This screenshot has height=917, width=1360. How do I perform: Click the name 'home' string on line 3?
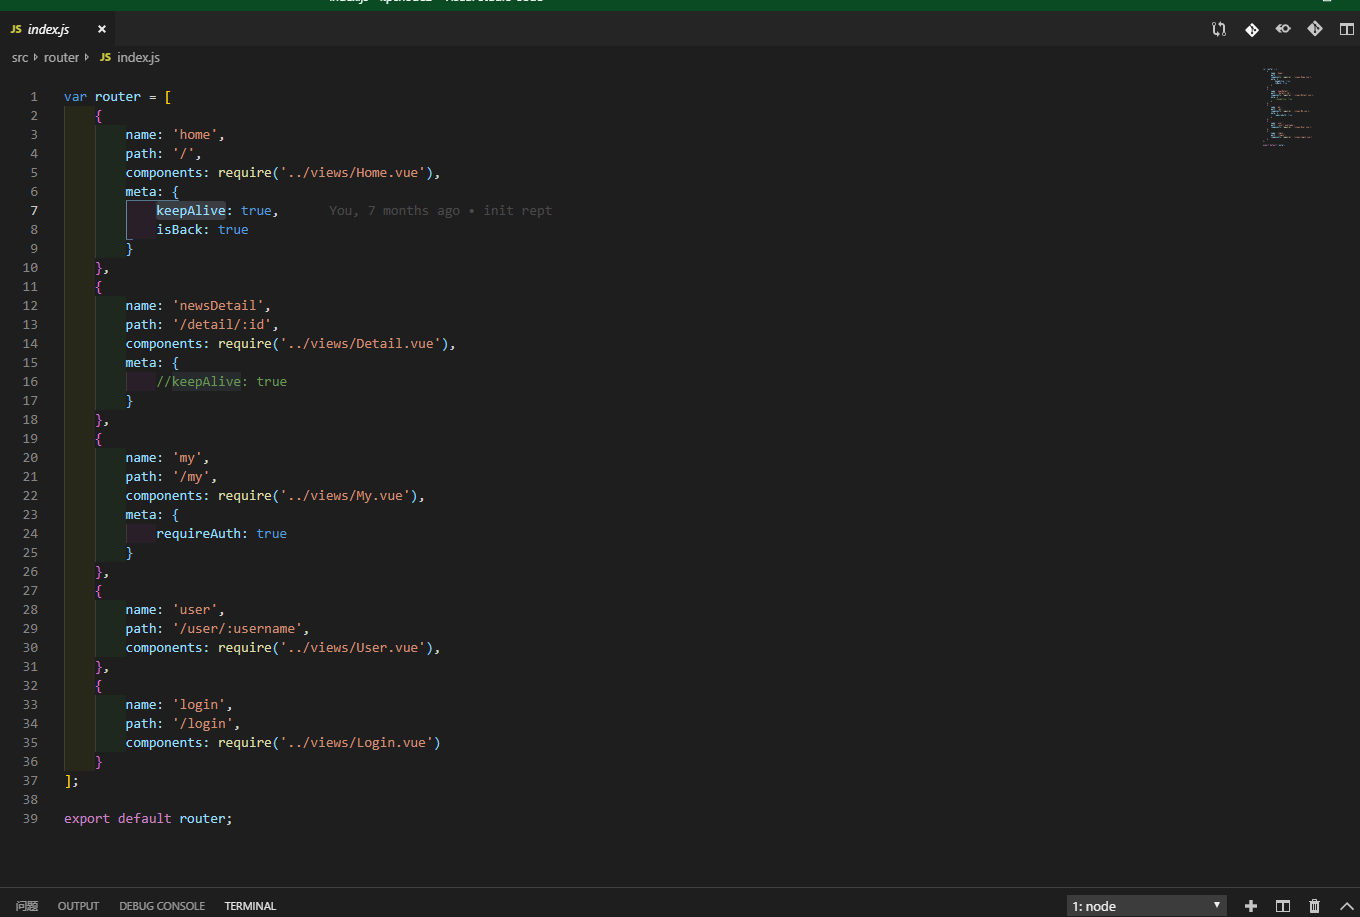[x=195, y=135]
